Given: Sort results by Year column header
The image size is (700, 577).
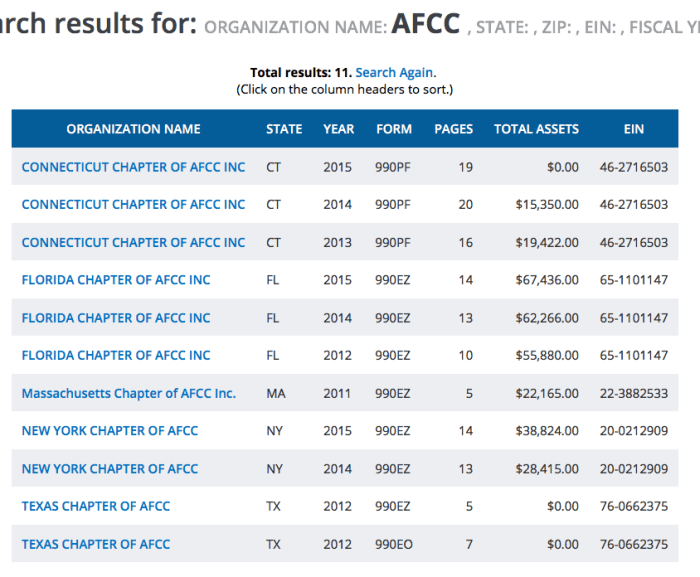Looking at the screenshot, I should (338, 129).
